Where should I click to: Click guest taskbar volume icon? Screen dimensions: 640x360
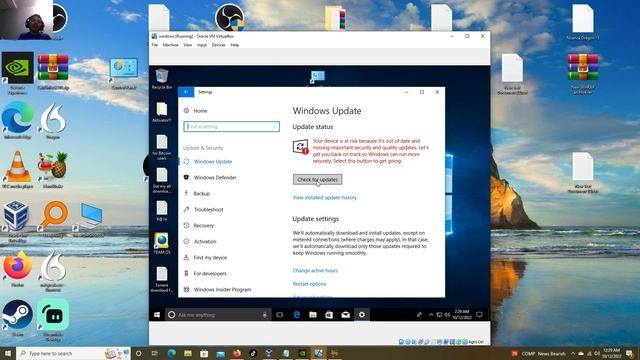pos(447,315)
